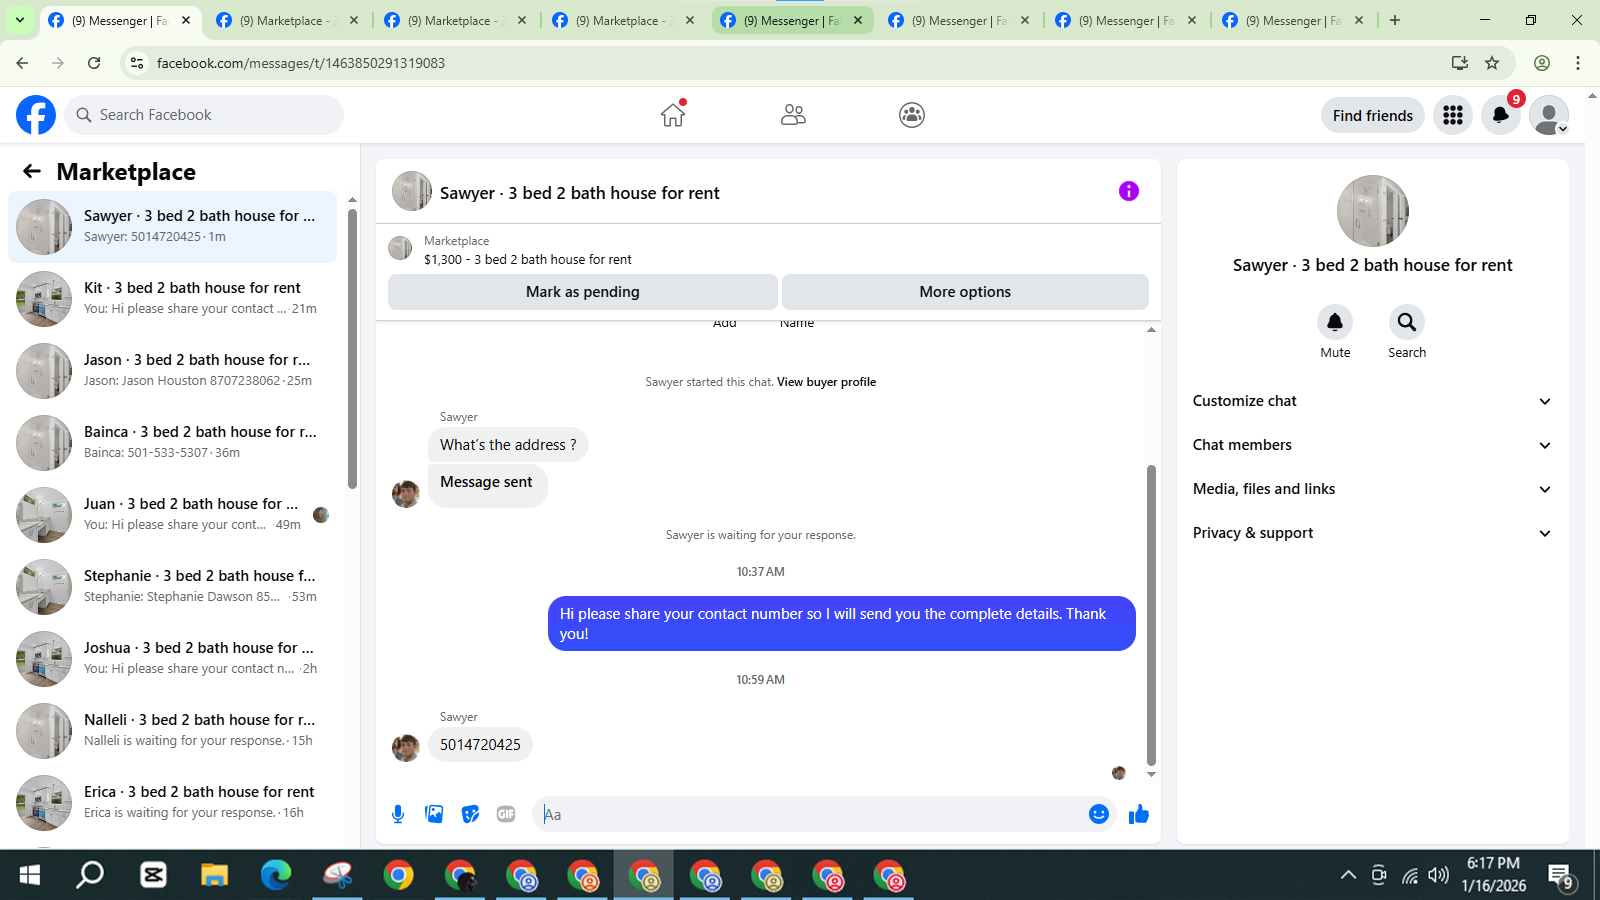Open a new browser tab

(x=1395, y=20)
